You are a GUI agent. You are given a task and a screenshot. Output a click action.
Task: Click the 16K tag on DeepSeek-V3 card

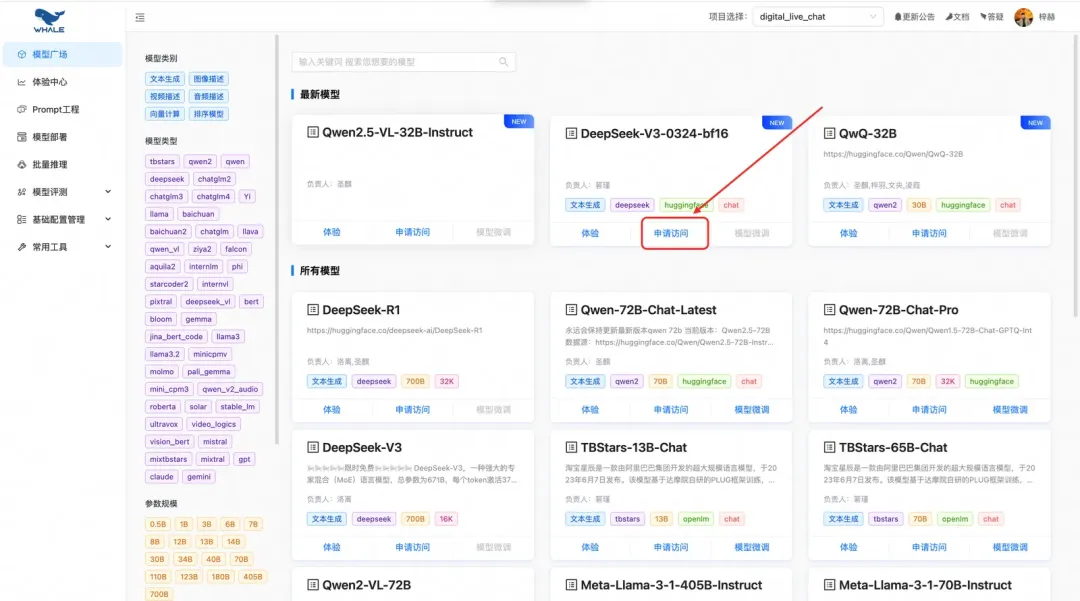pyautogui.click(x=446, y=519)
